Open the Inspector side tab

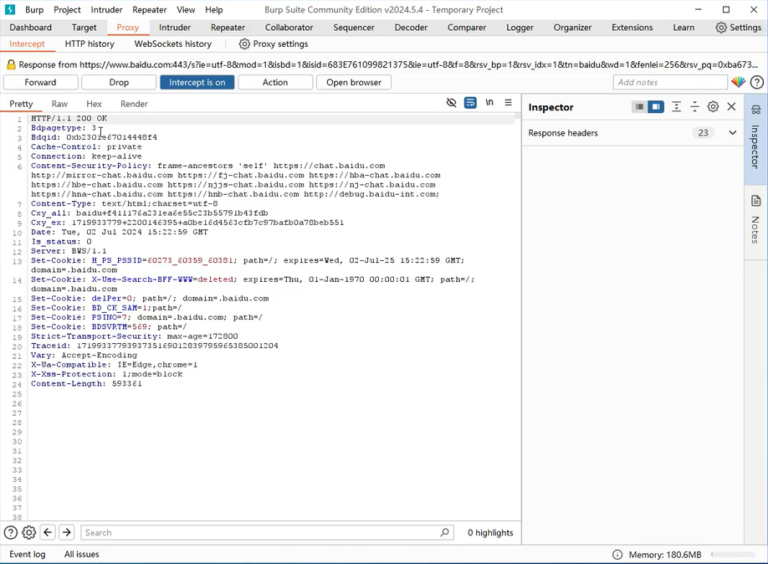[756, 140]
